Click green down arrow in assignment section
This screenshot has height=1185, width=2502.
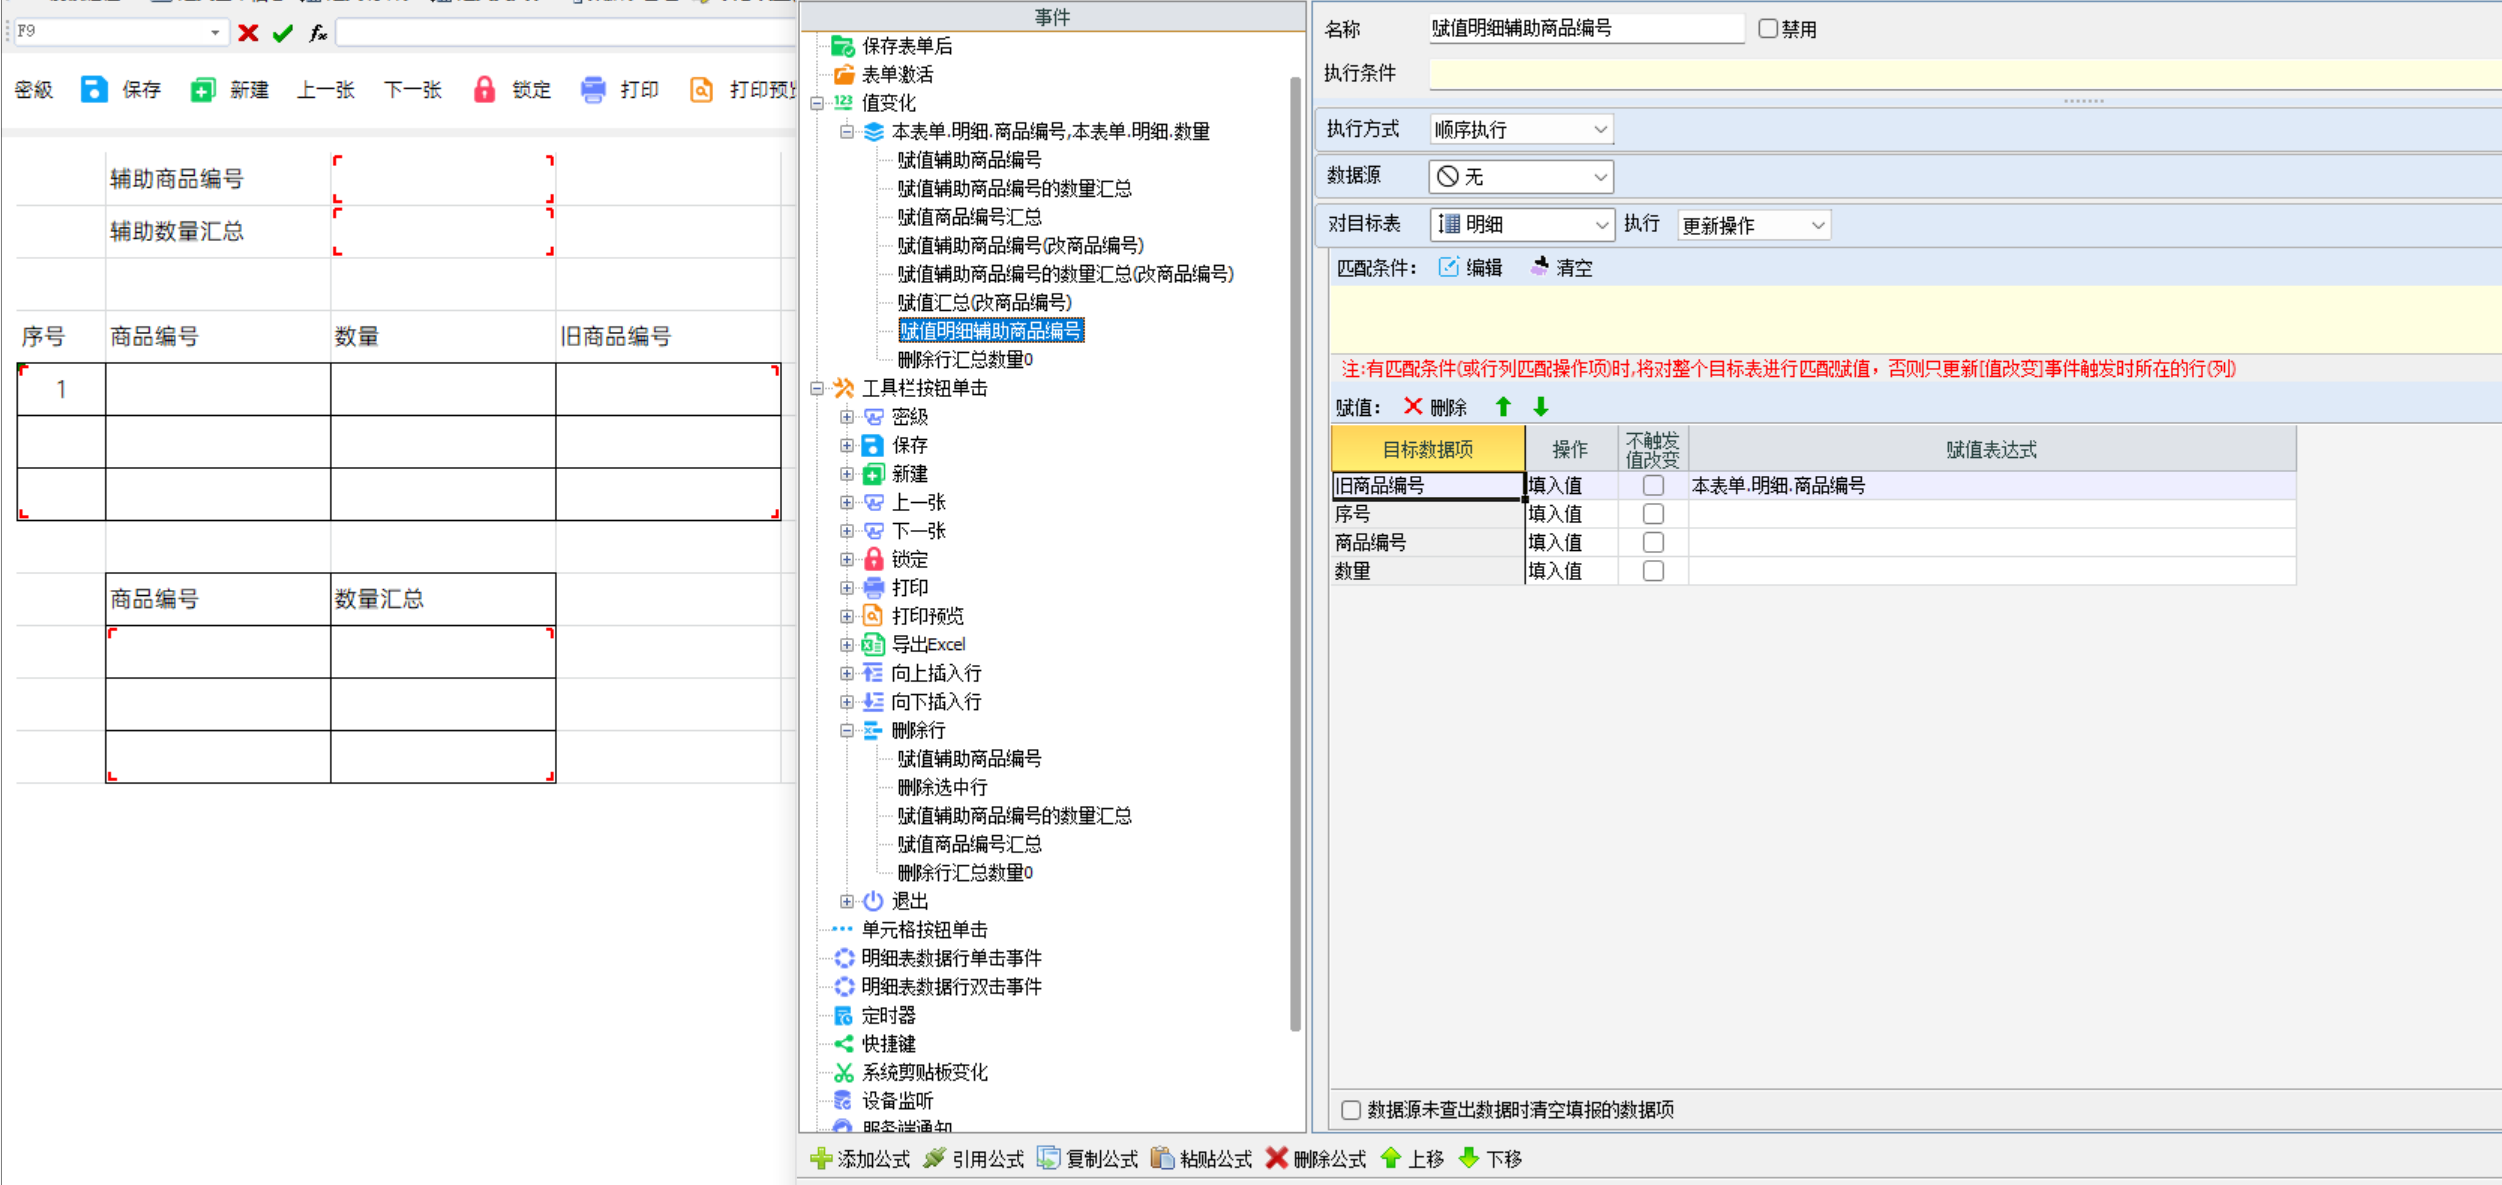1540,407
